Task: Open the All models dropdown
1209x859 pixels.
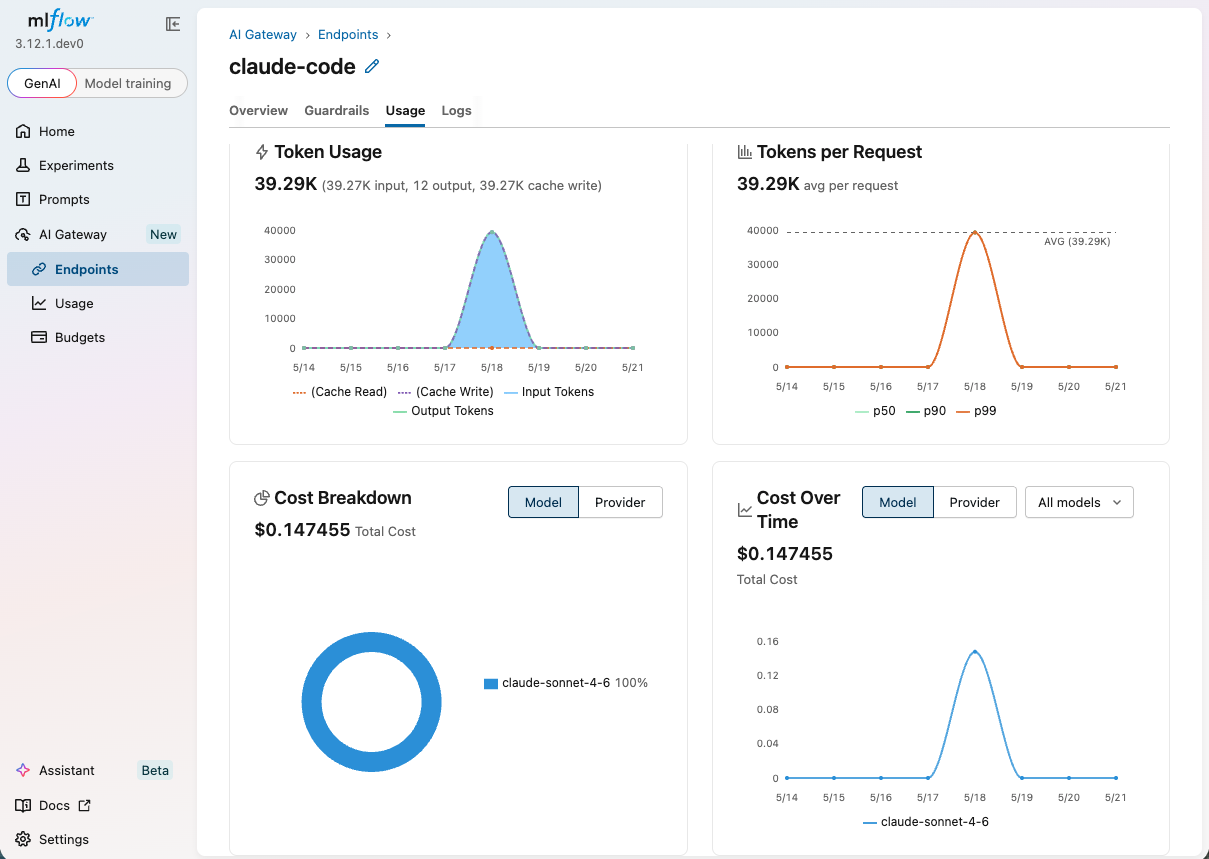Action: [x=1079, y=502]
